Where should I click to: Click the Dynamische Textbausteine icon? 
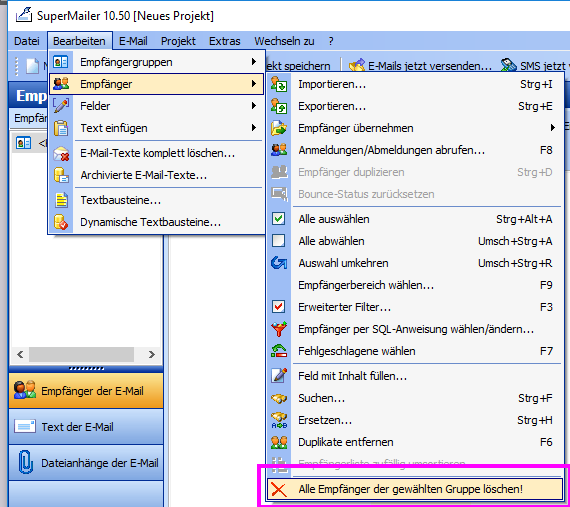pyautogui.click(x=61, y=222)
